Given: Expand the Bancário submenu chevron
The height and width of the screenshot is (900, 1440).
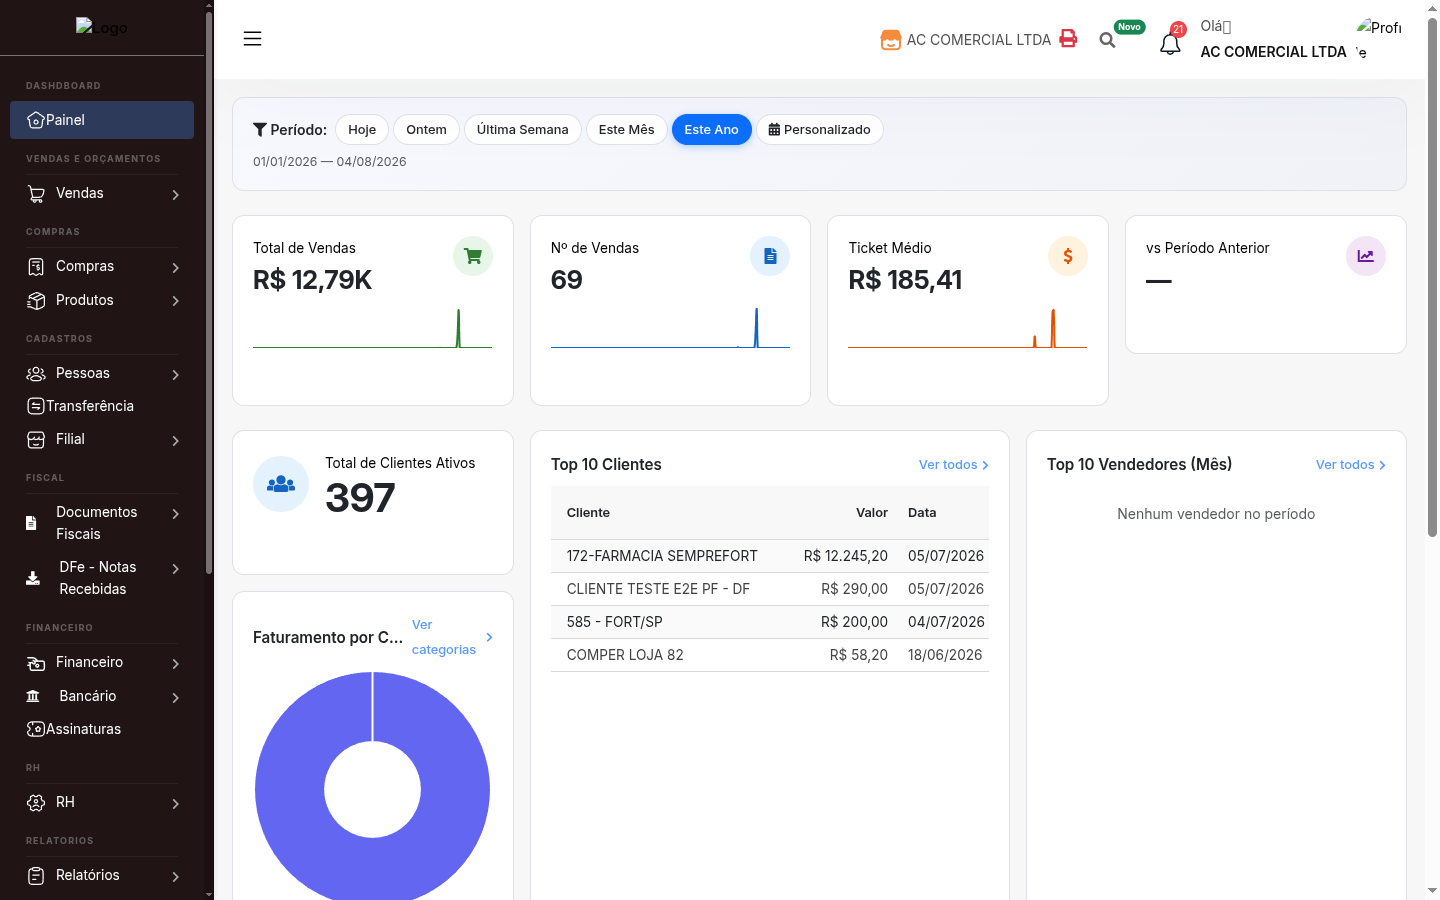Looking at the screenshot, I should coord(175,698).
